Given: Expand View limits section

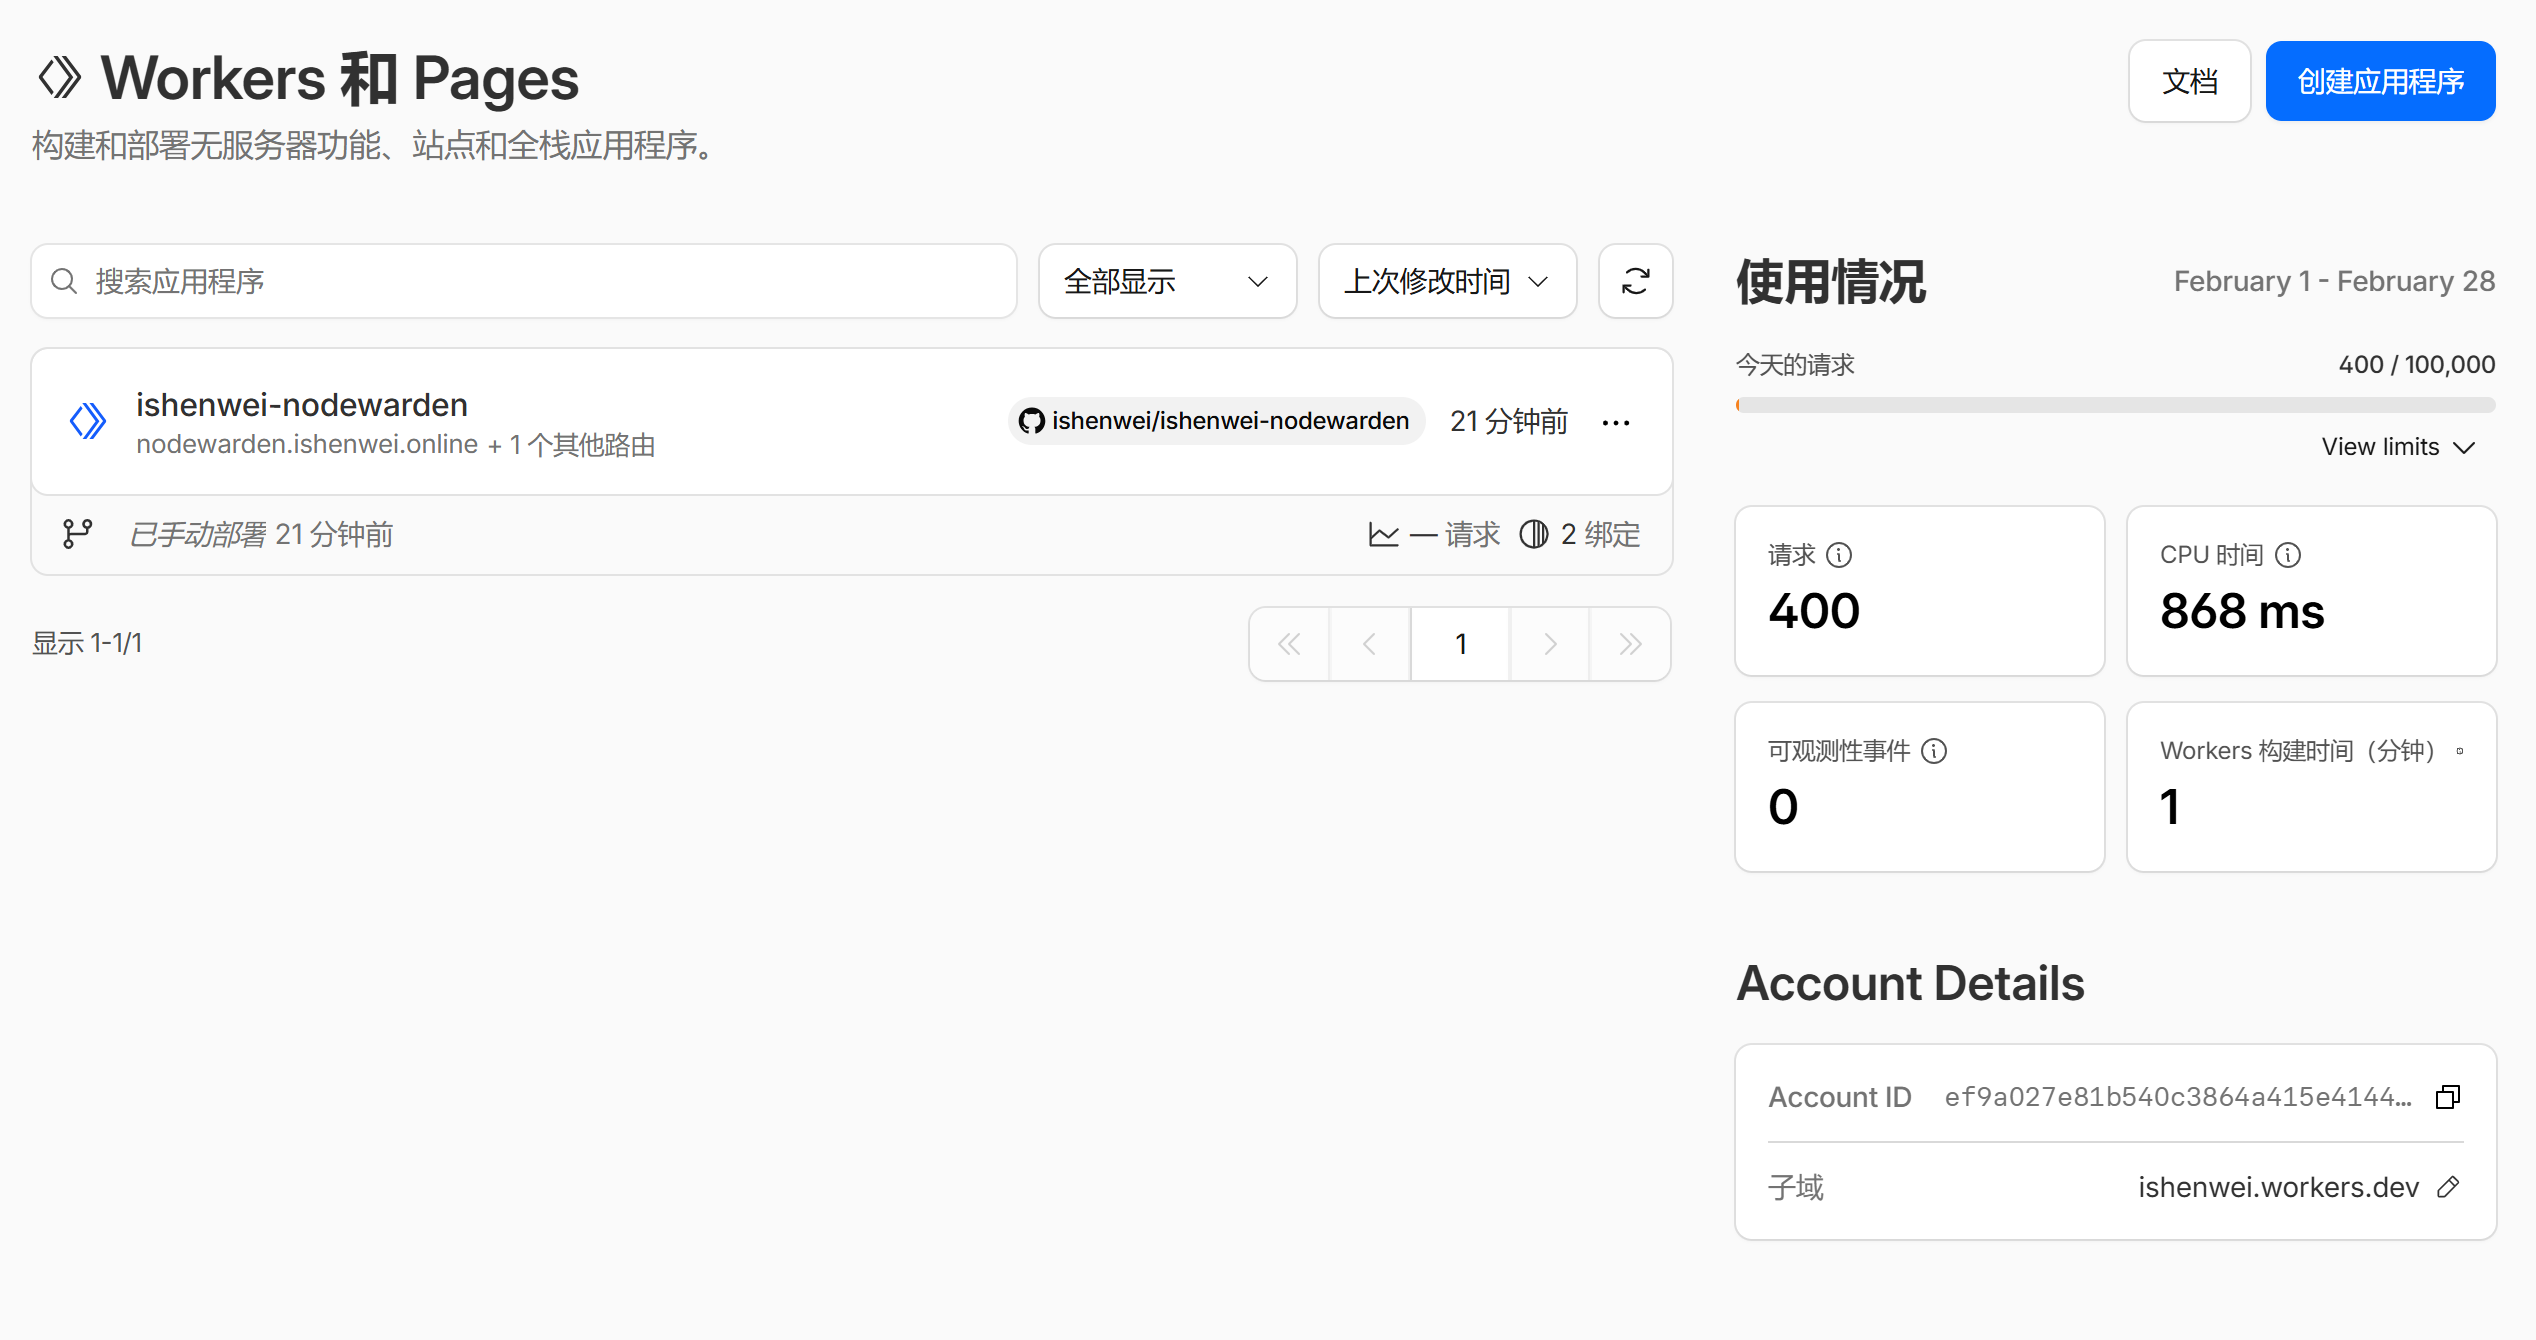Looking at the screenshot, I should click(2397, 447).
